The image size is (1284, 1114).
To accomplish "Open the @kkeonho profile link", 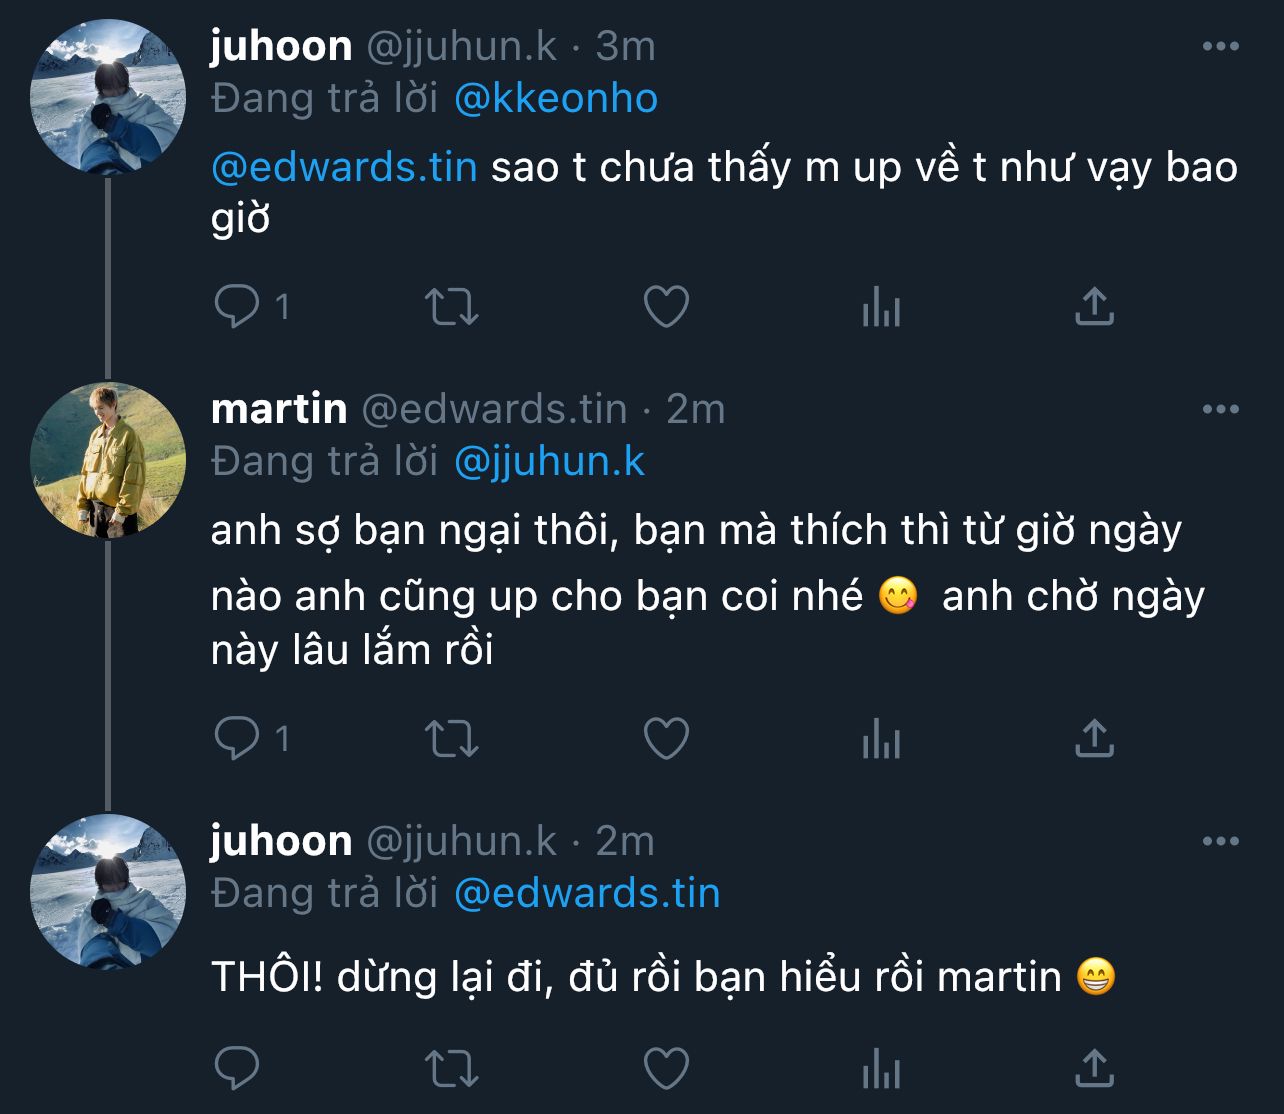I will (556, 99).
